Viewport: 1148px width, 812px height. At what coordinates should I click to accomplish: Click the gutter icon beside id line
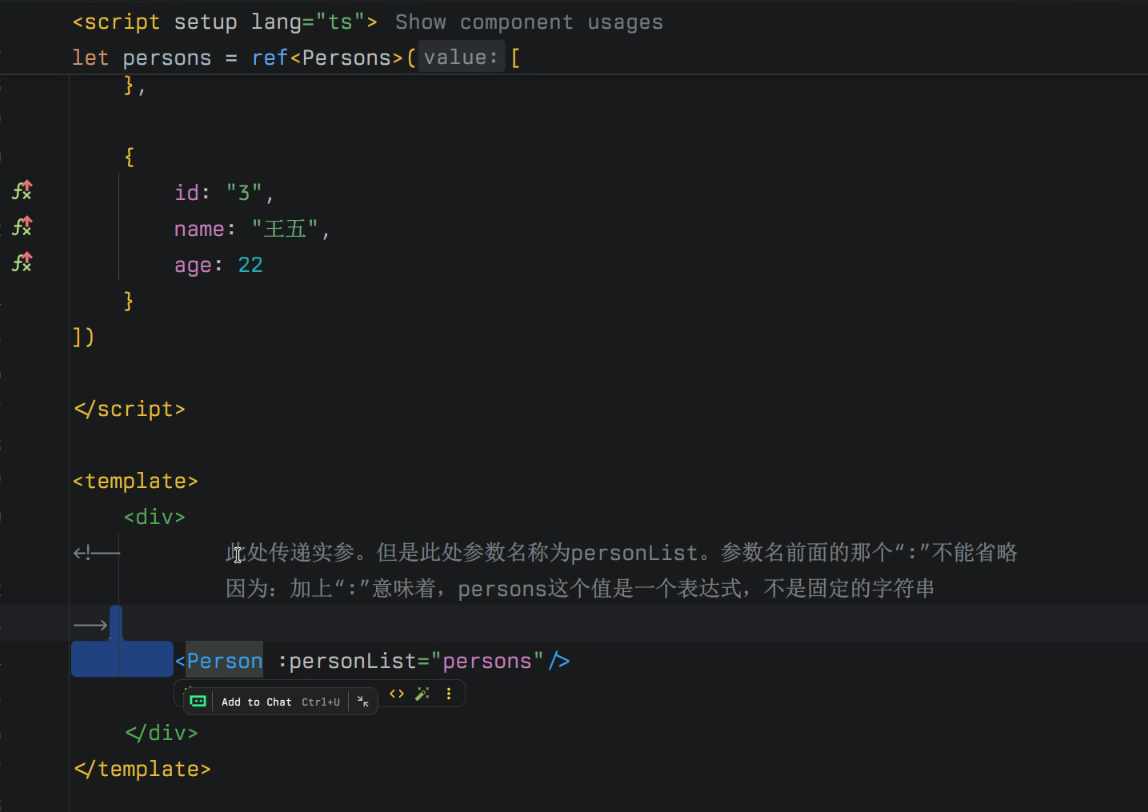[x=22, y=190]
